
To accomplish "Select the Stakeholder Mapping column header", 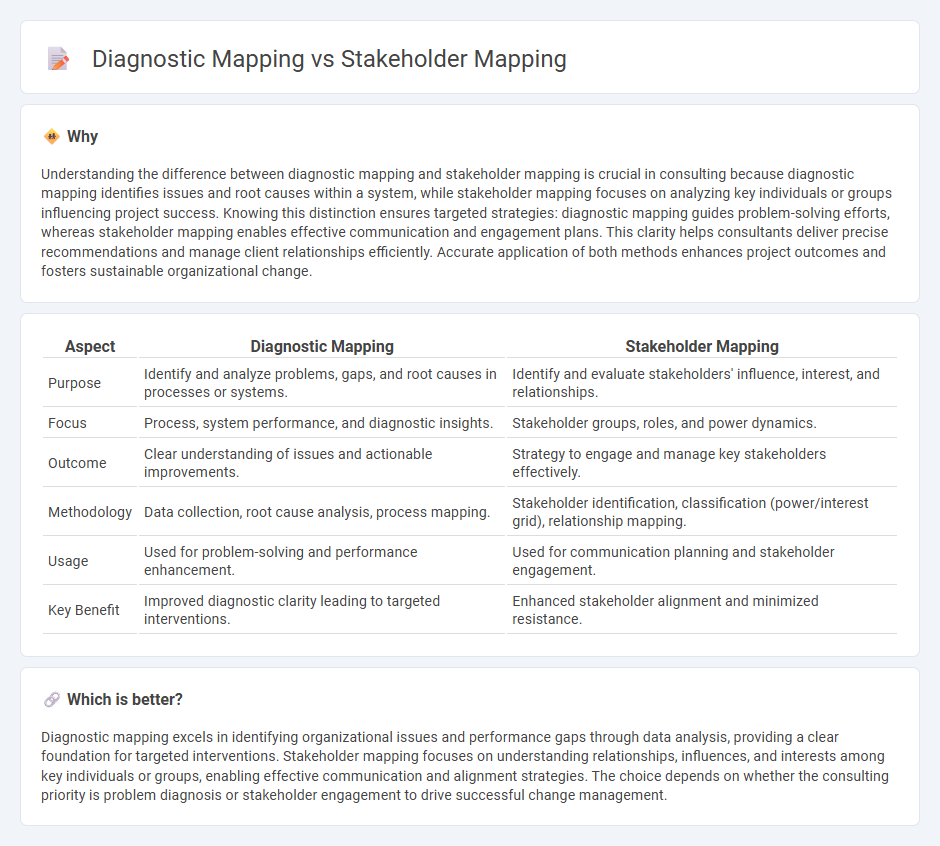I will tap(702, 346).
